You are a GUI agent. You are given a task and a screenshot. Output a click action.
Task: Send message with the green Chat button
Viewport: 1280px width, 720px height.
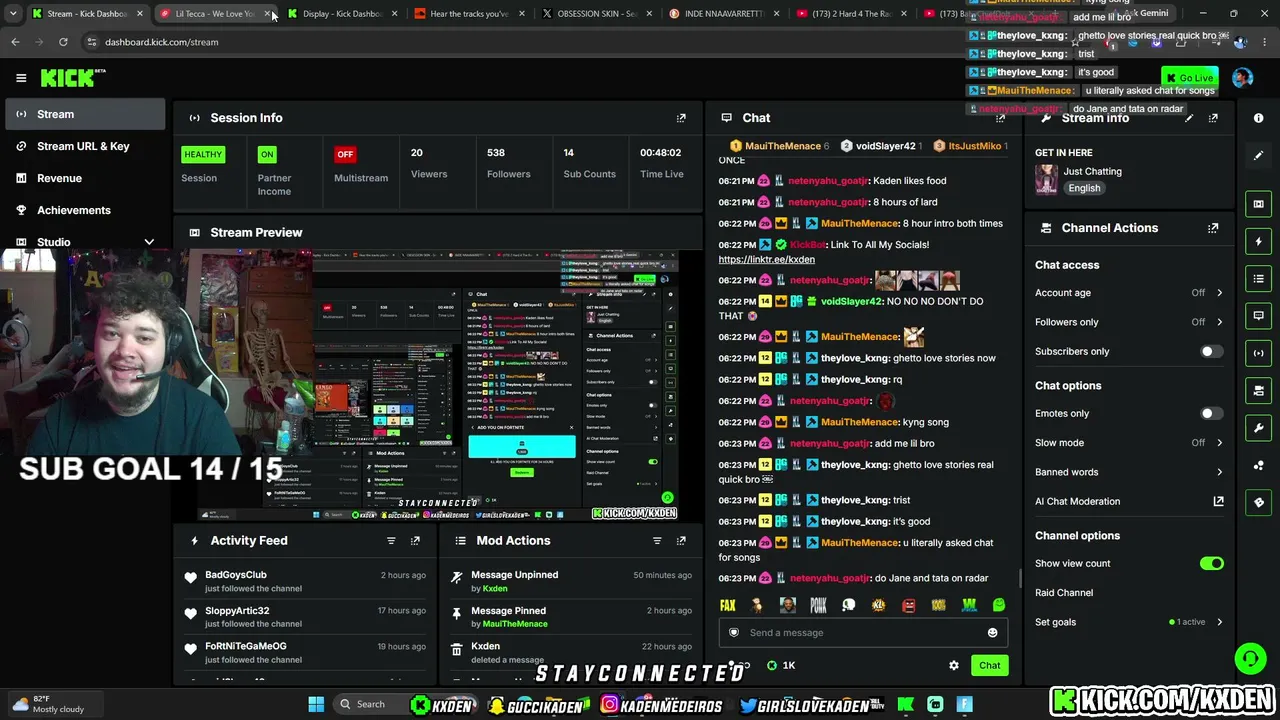[x=989, y=666]
